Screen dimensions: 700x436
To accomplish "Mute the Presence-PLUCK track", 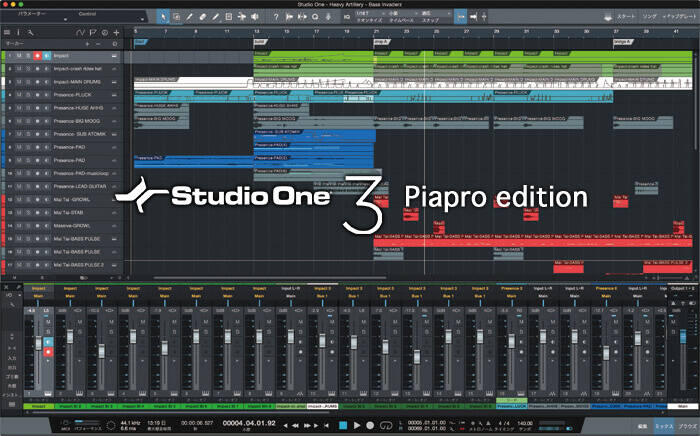I will pos(19,95).
